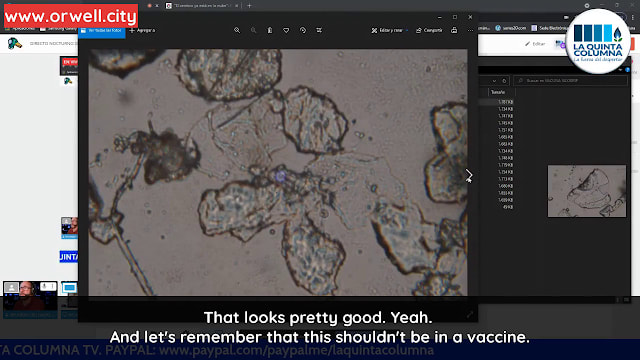Open the crop tool icon
This screenshot has width=640, height=360.
[x=319, y=30]
